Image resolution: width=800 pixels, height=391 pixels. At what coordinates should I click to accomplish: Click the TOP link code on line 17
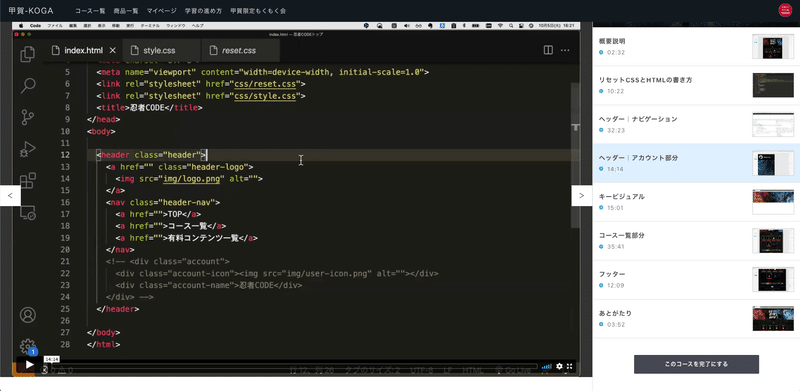click(158, 214)
